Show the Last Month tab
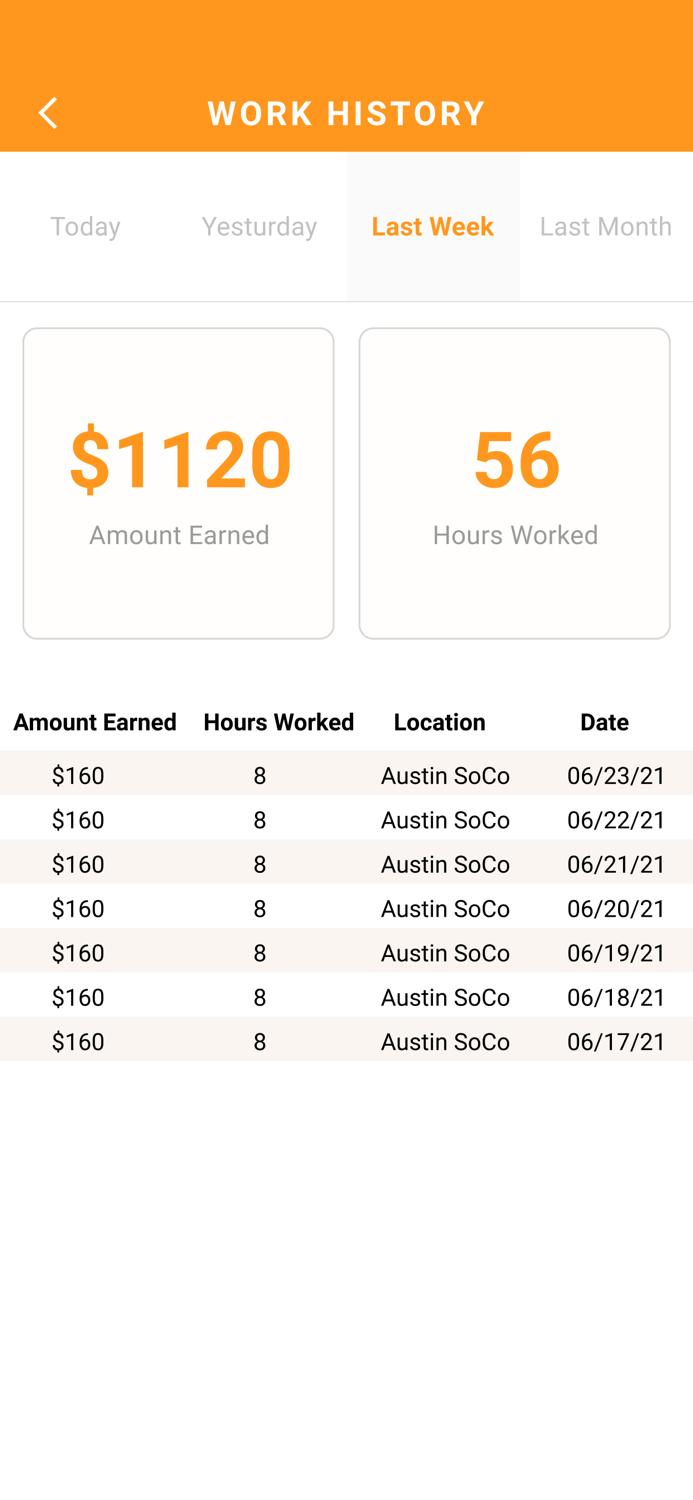This screenshot has height=1500, width=693. pos(605,227)
